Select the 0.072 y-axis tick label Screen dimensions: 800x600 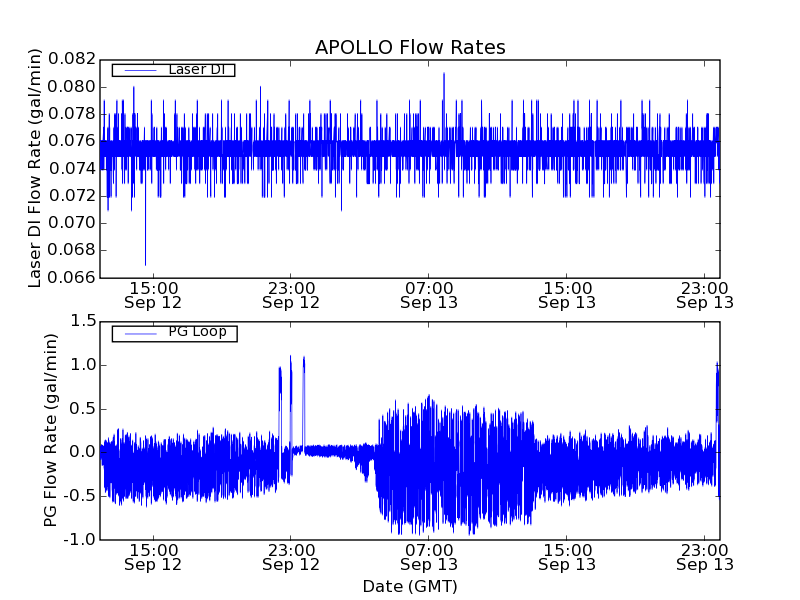tap(72, 195)
